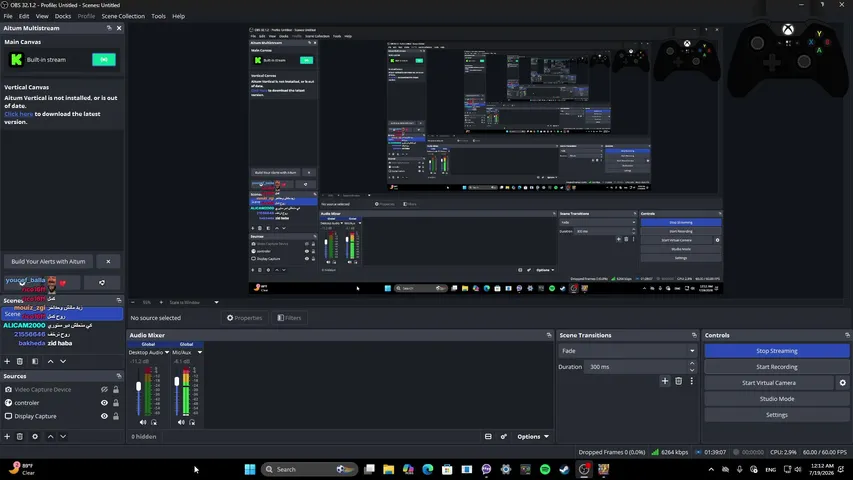
Task: Open the Tools menu
Action: [x=158, y=16]
